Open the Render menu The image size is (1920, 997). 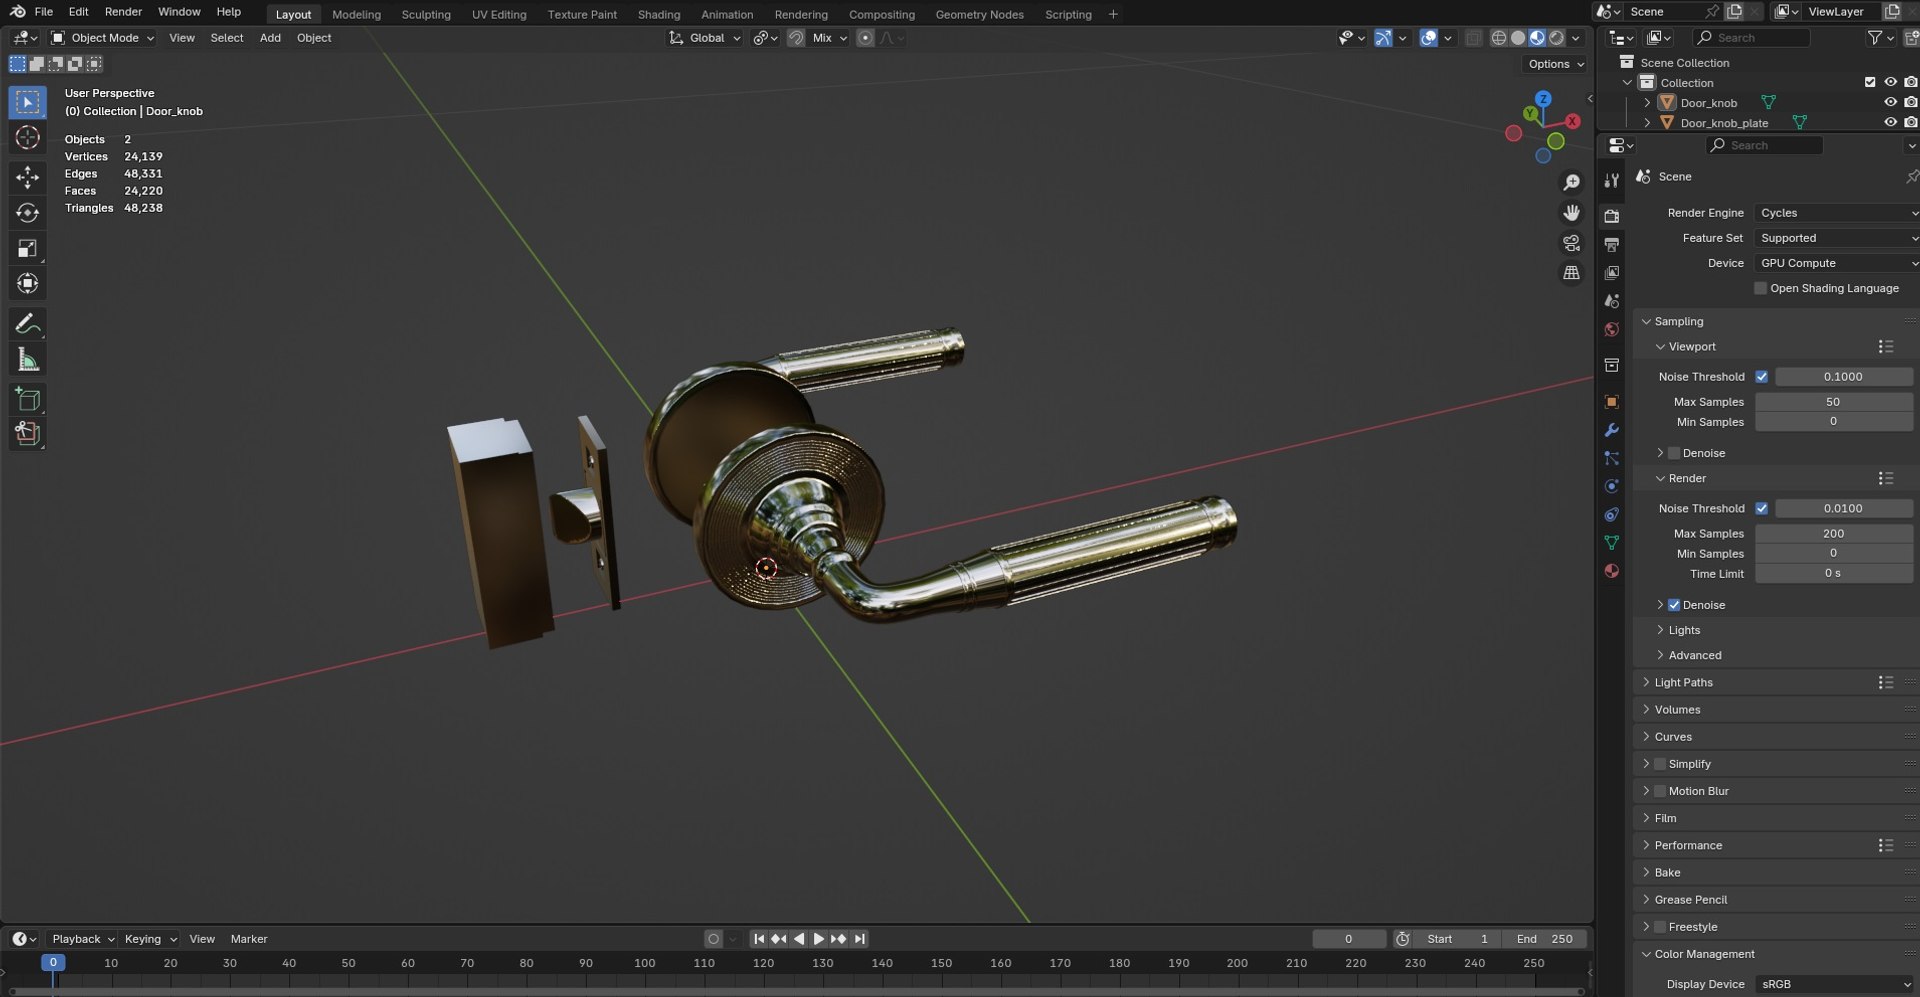123,11
